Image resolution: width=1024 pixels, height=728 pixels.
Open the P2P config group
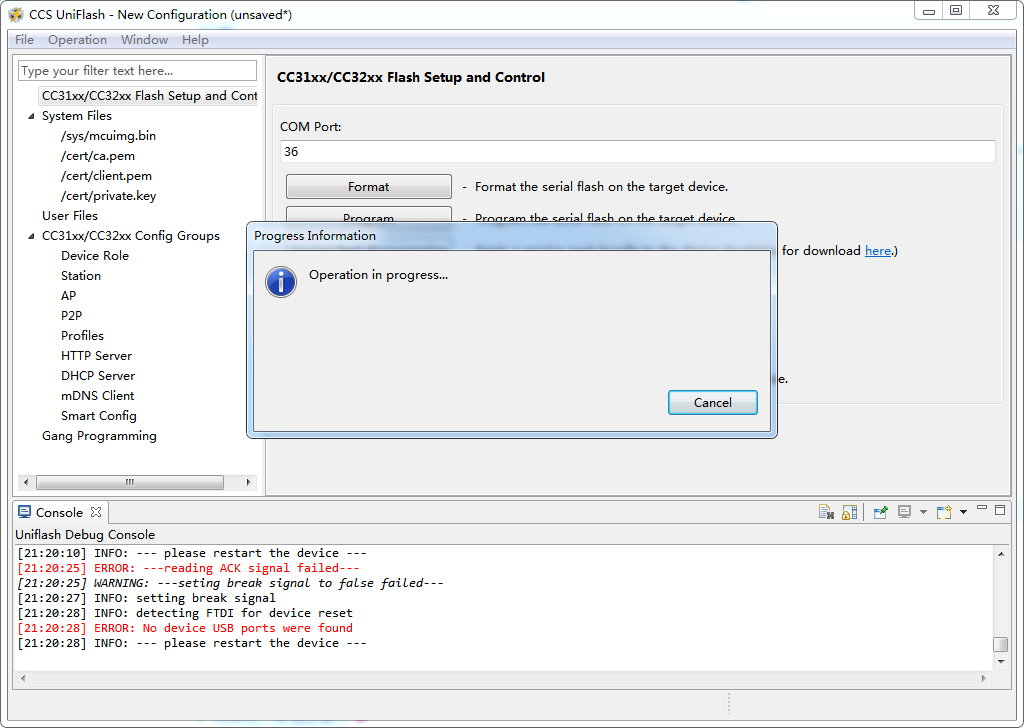(71, 316)
